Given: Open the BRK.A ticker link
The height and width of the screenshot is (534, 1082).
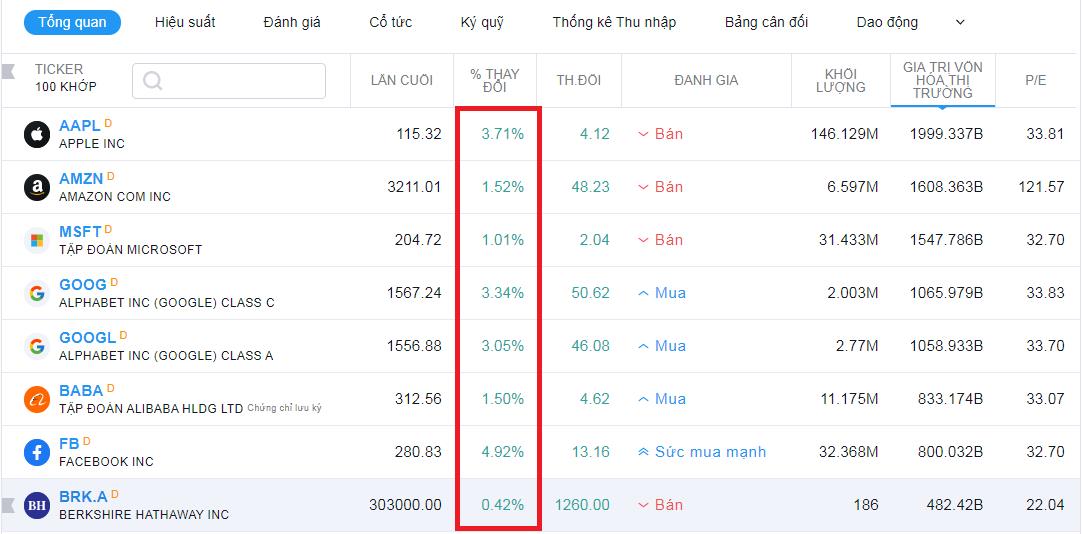Looking at the screenshot, I should pyautogui.click(x=83, y=497).
